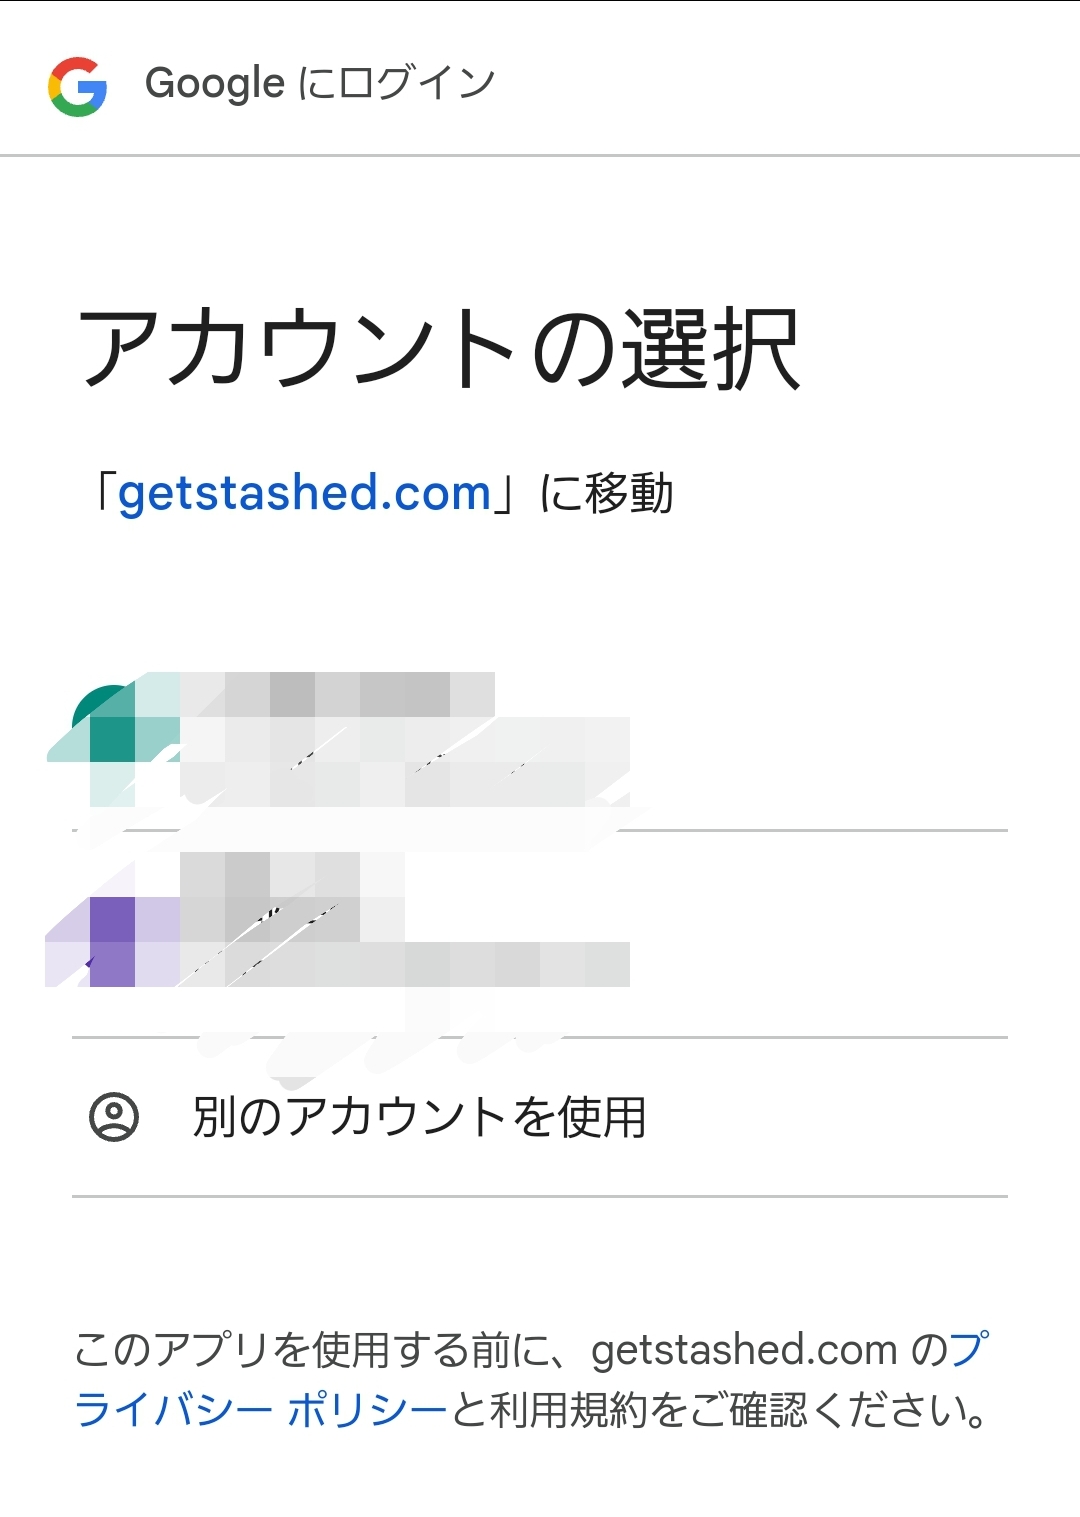Click the person icon beside 別のアカウントを使用
Image resolution: width=1080 pixels, height=1517 pixels.
pos(113,1115)
